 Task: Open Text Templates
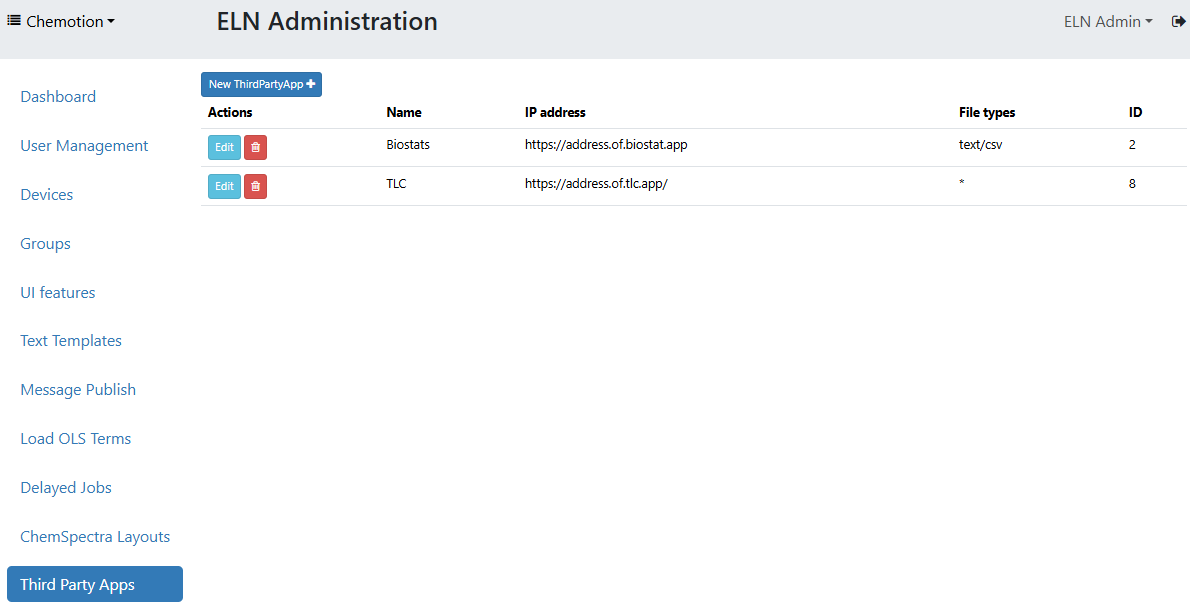[70, 341]
